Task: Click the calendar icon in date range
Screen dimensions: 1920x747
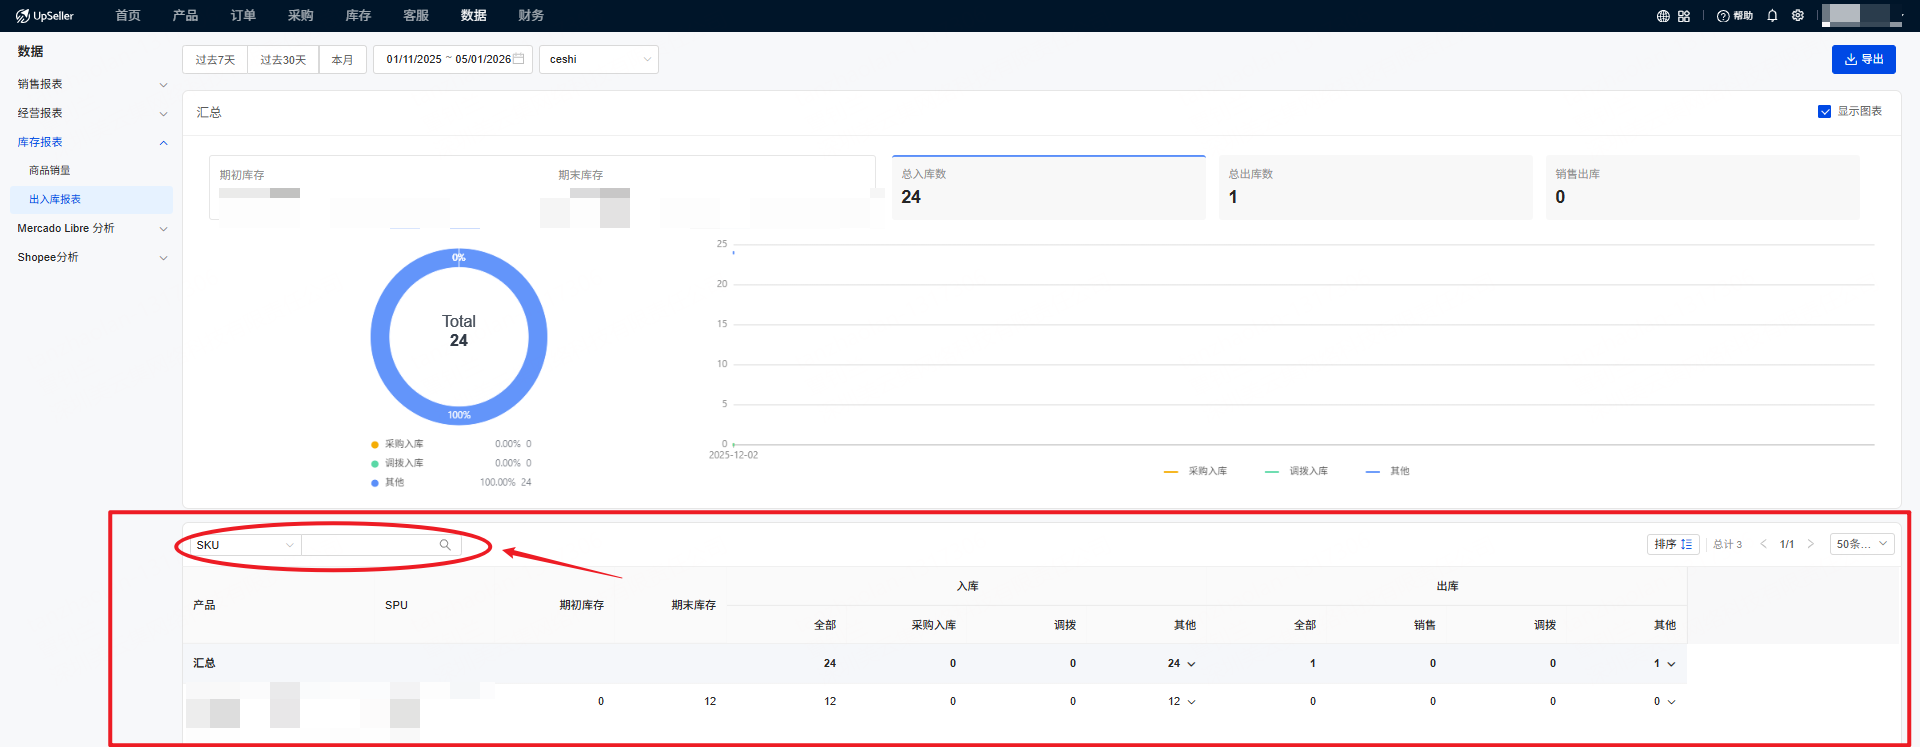Action: (519, 59)
